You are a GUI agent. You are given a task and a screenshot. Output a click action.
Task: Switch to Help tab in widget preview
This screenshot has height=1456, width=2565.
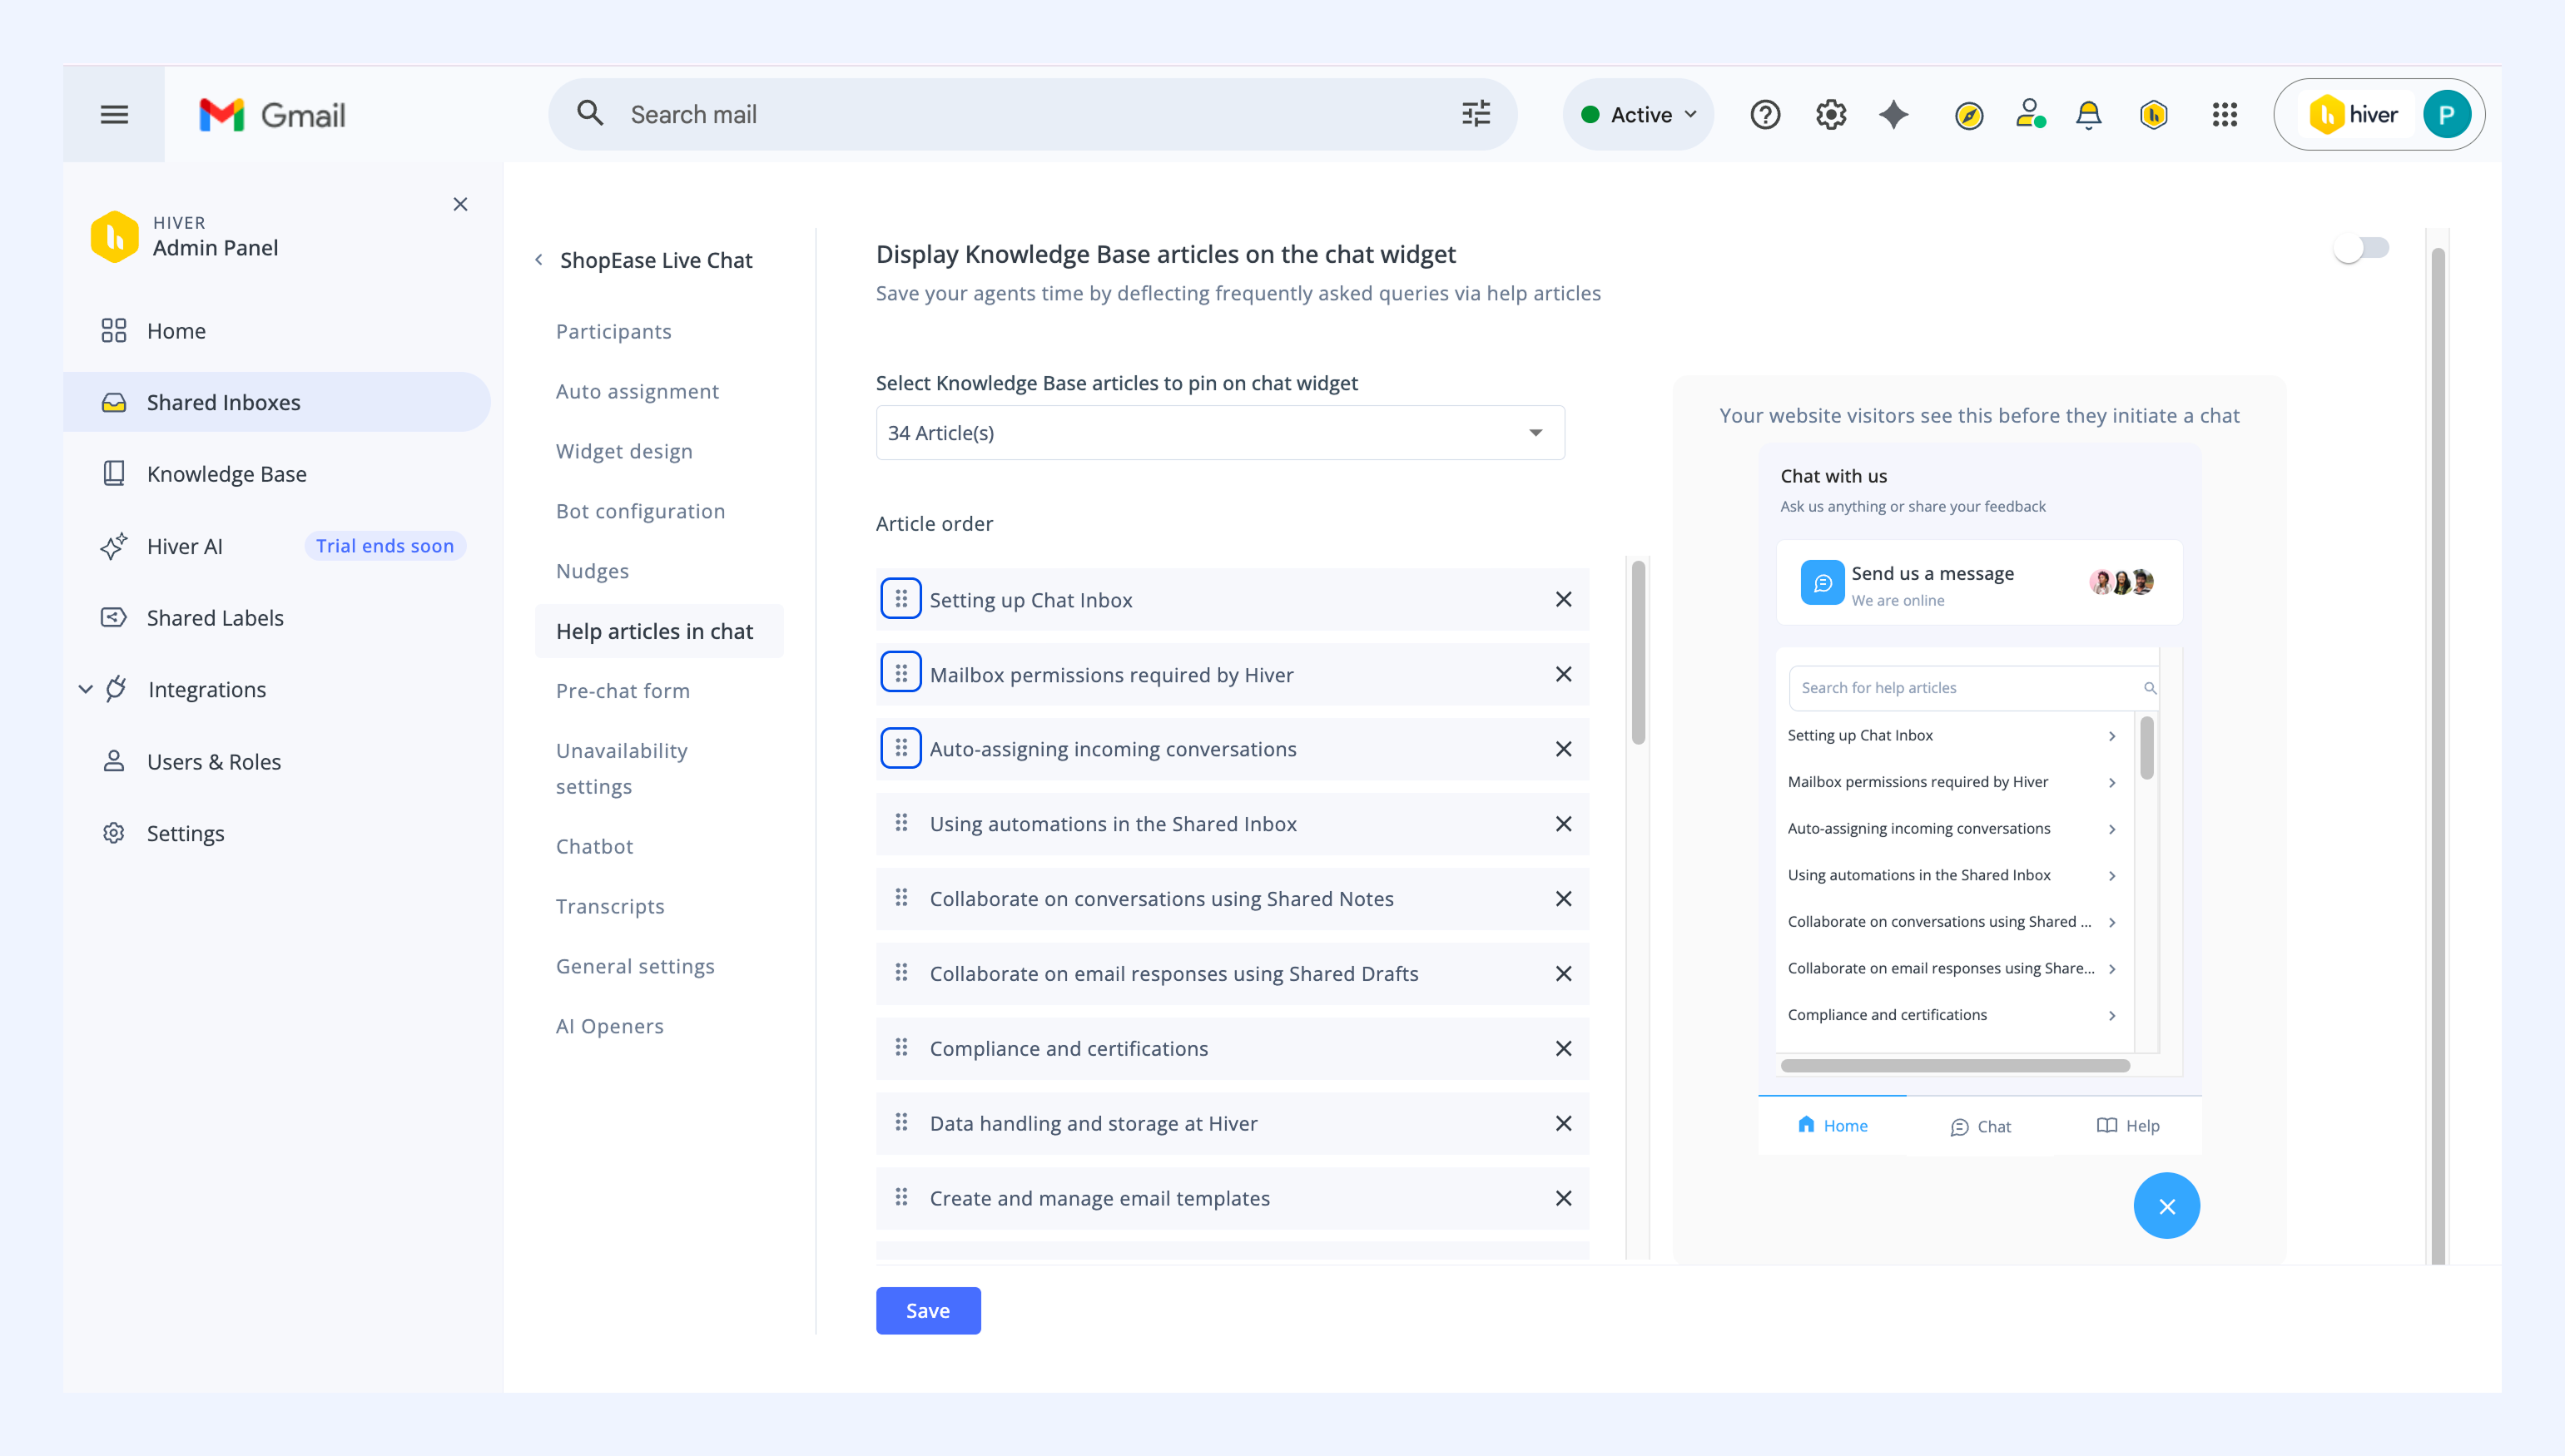point(2127,1126)
